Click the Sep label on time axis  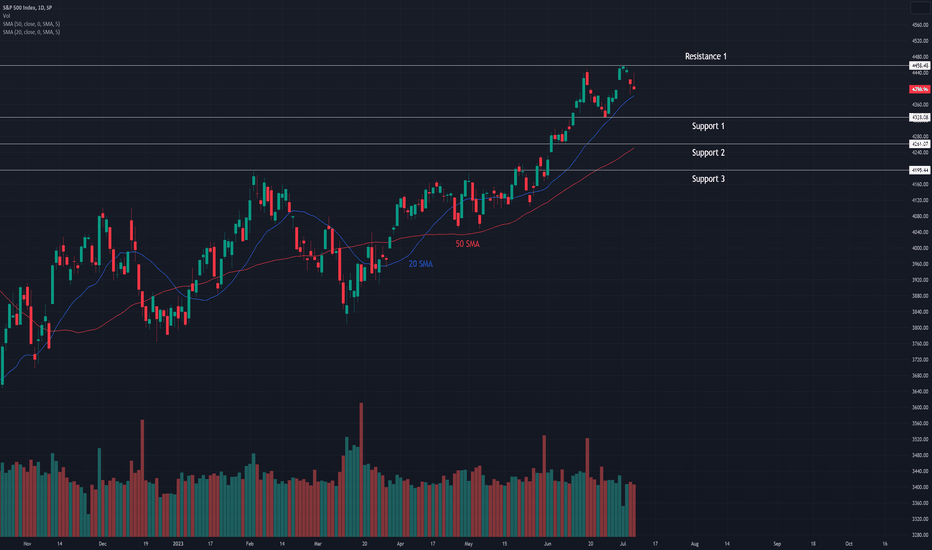(x=777, y=543)
